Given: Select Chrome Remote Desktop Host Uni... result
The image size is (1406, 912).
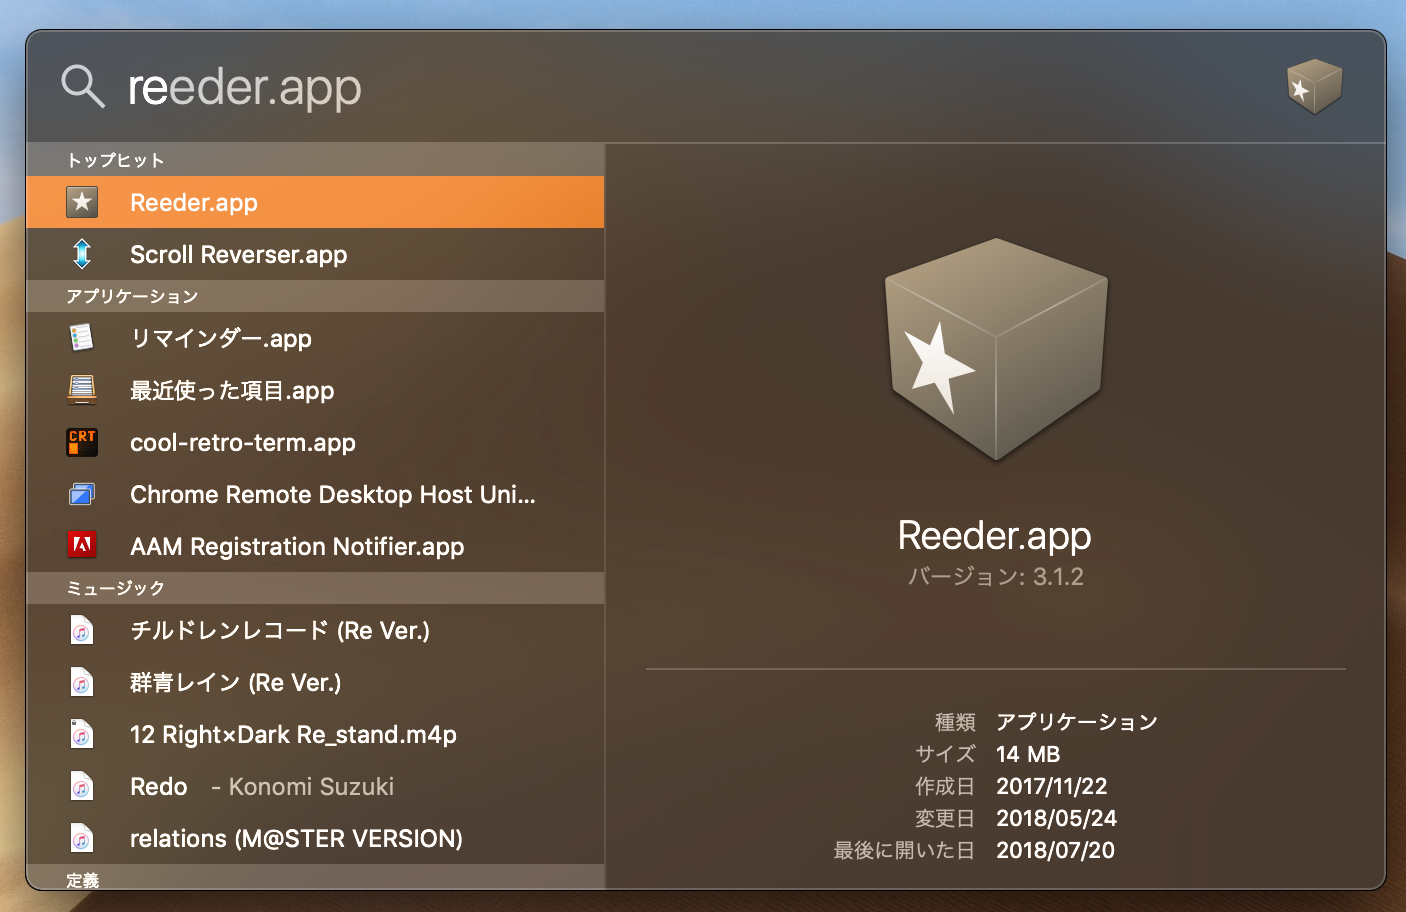Looking at the screenshot, I should point(315,494).
